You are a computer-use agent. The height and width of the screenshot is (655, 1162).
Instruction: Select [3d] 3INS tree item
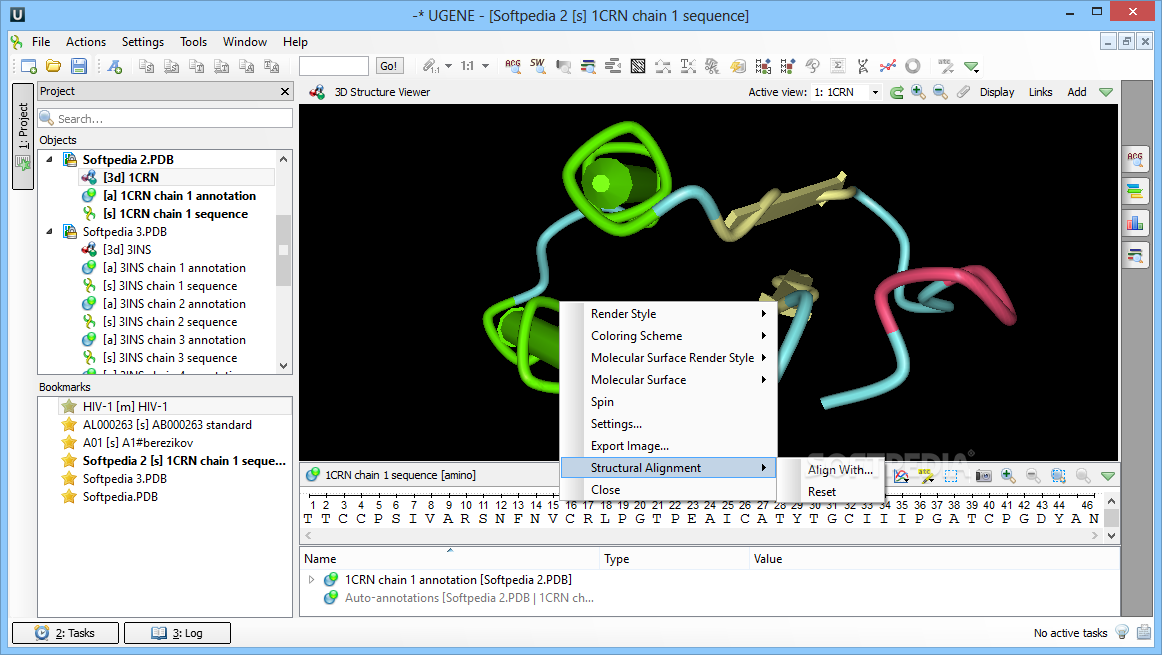(127, 250)
